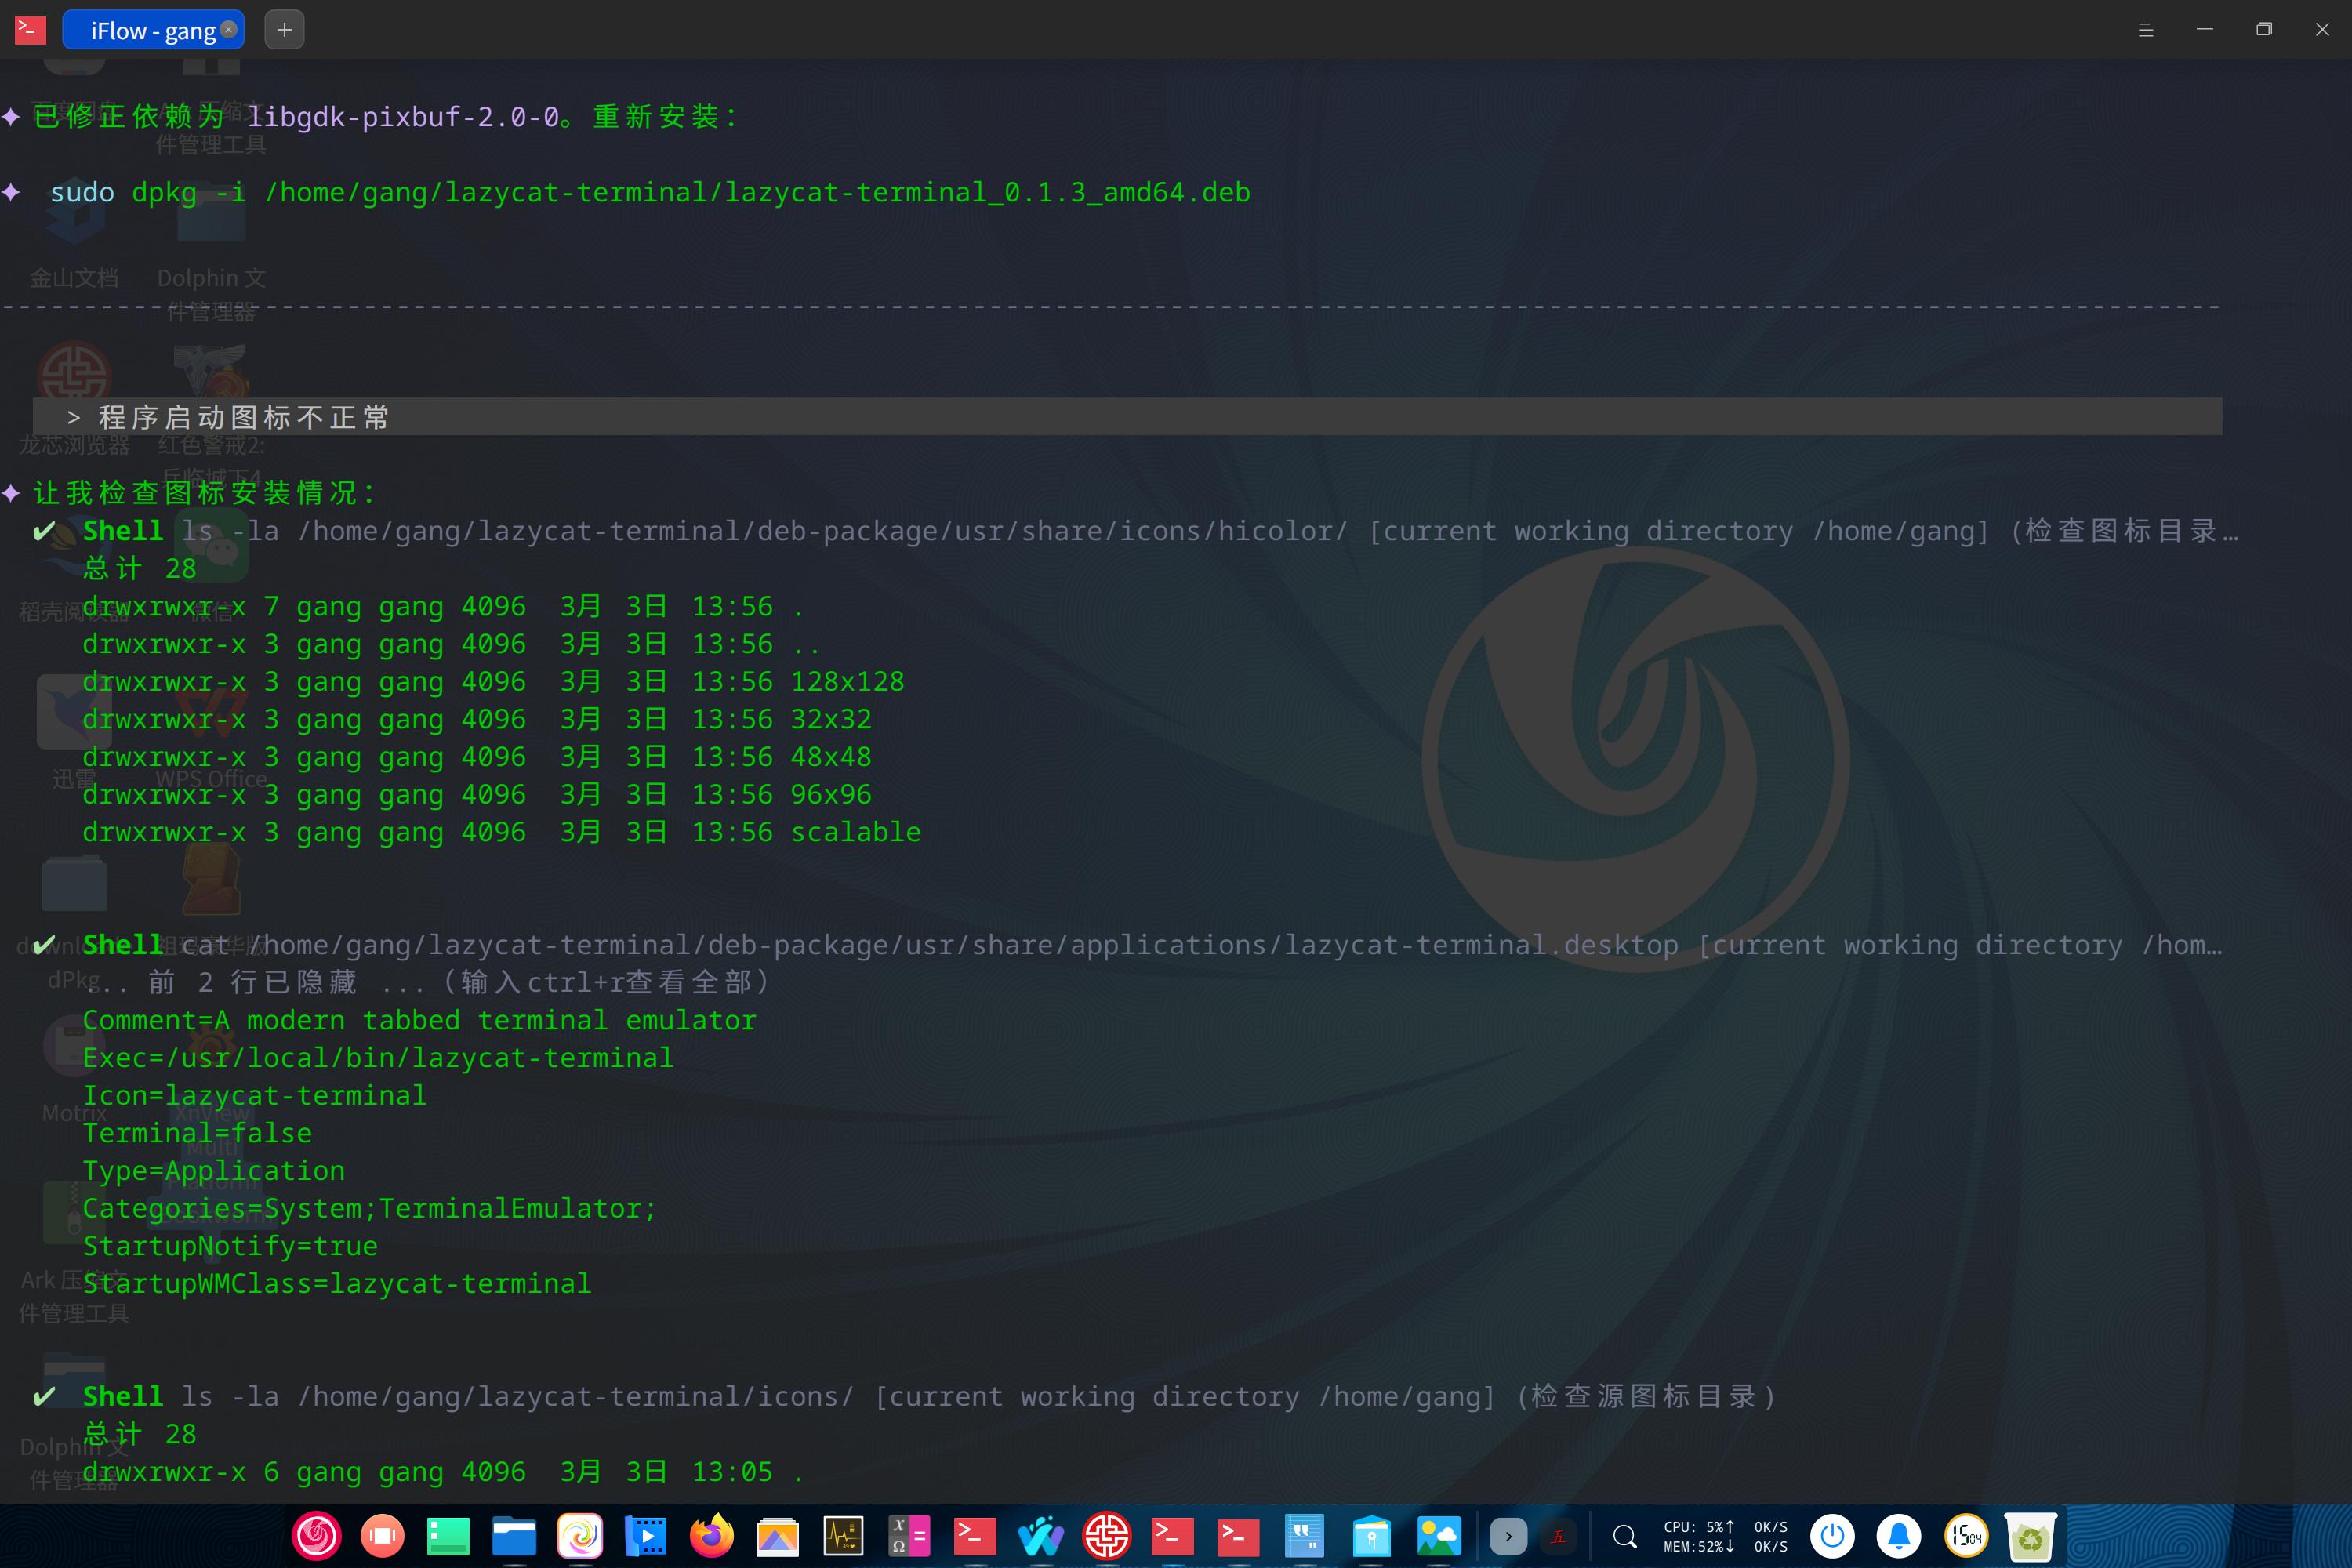Switch to the iFlow - gang tab

click(x=152, y=30)
